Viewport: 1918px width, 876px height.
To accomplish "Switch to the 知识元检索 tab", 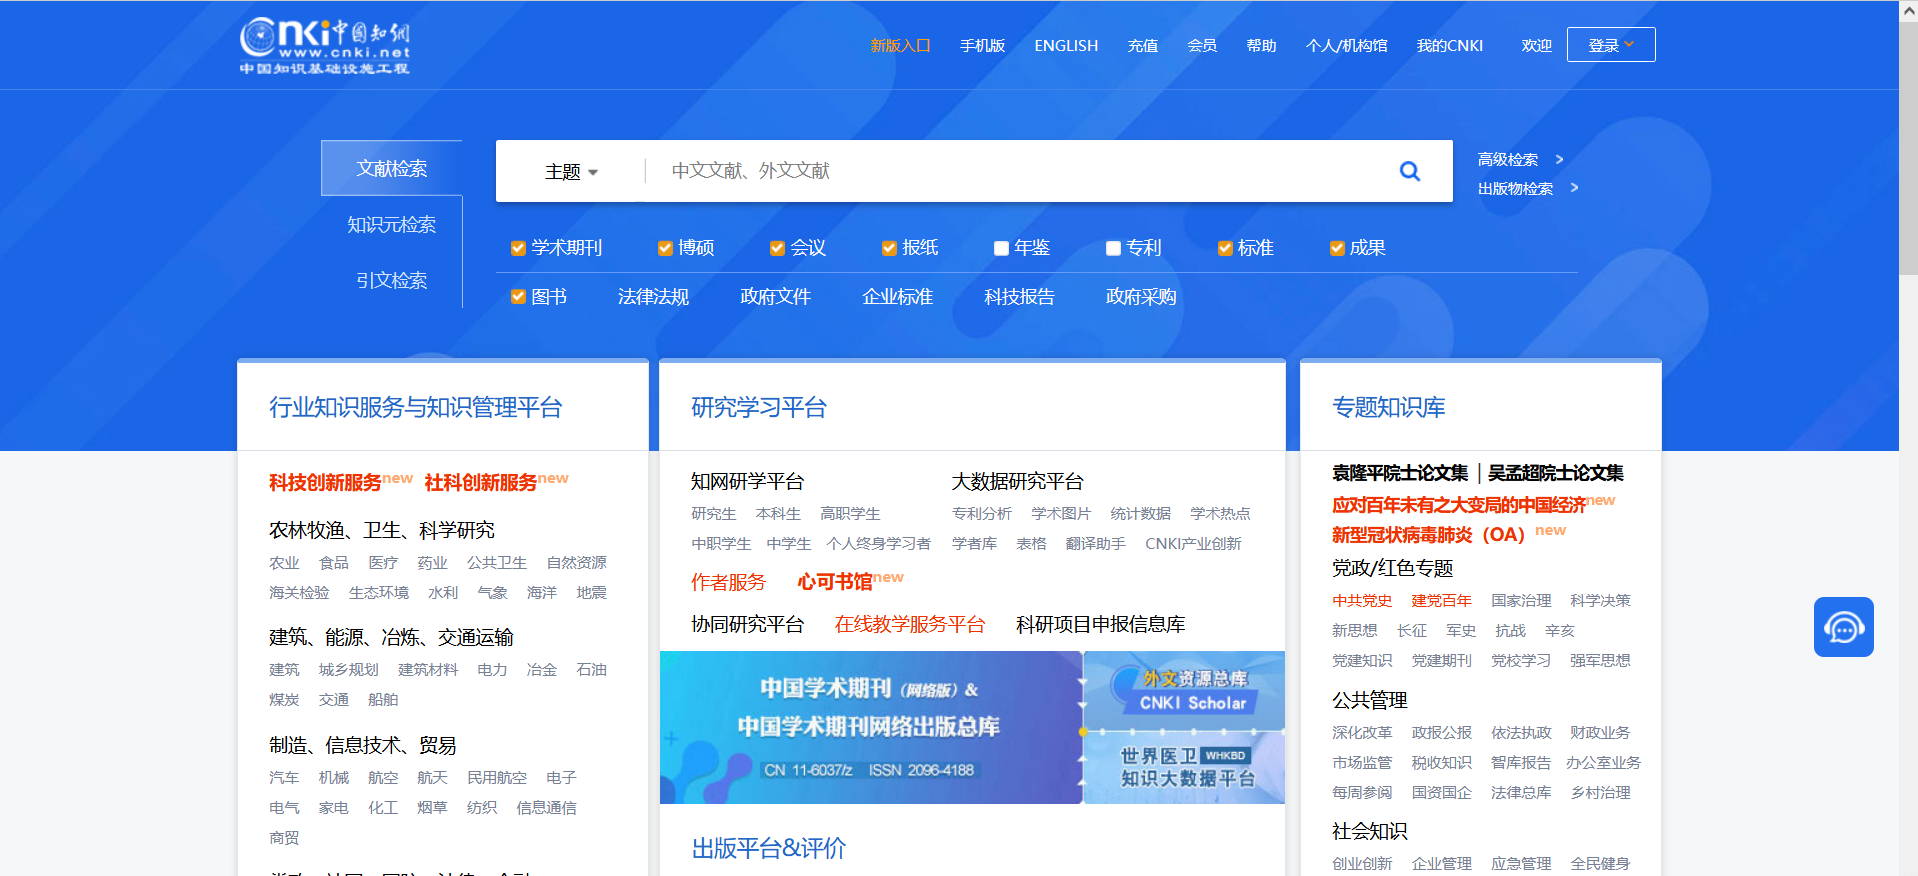I will point(392,225).
